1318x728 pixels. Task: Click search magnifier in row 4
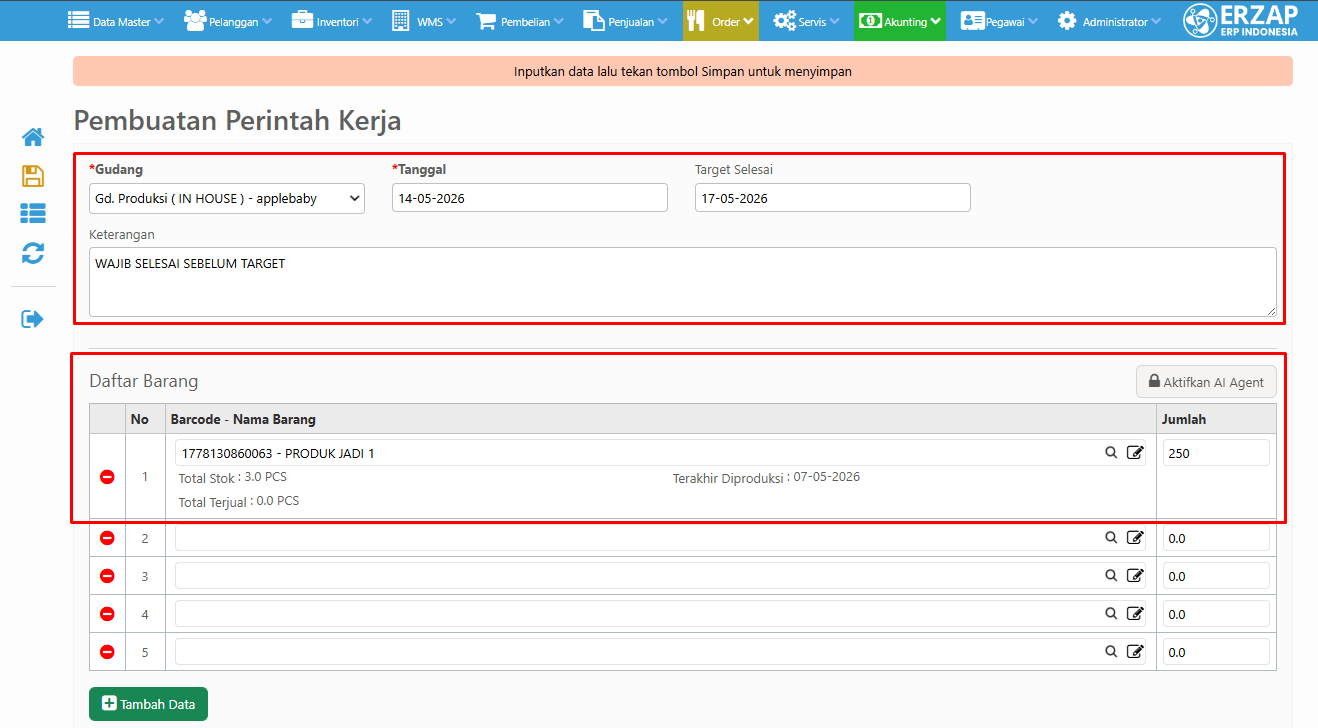[x=1111, y=614]
